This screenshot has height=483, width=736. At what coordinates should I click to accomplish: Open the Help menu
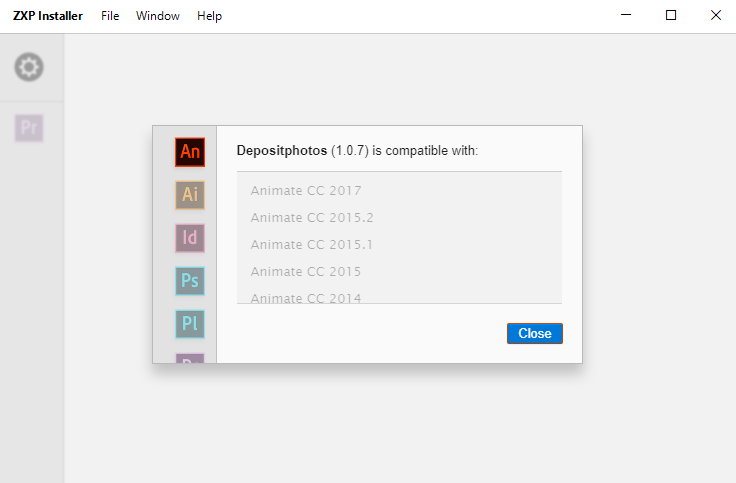(209, 16)
